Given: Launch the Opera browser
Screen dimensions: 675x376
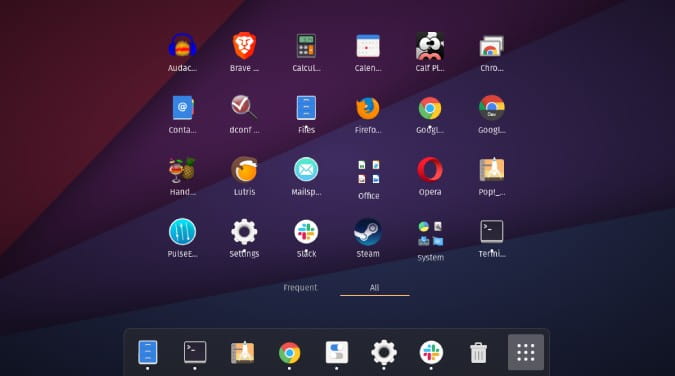Looking at the screenshot, I should [x=430, y=170].
